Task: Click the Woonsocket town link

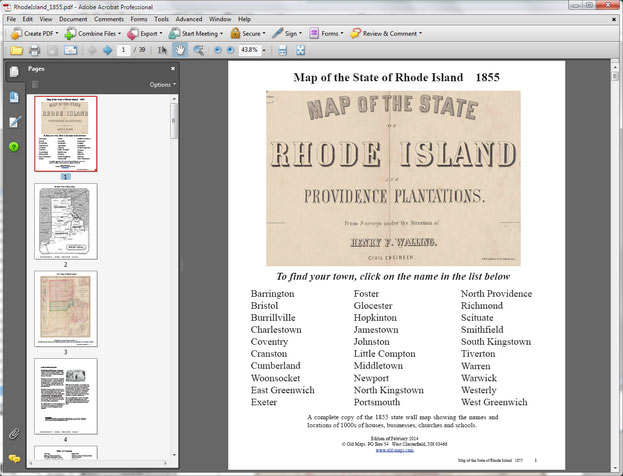Action: [275, 378]
